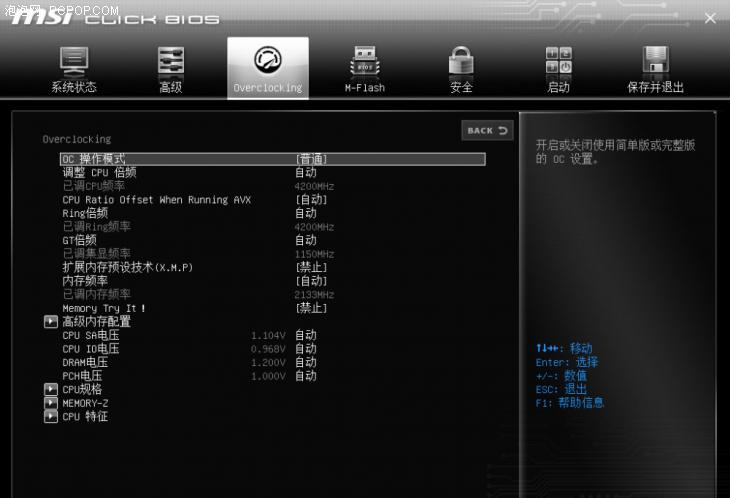
Task: Switch to the 系统状态 tab label
Action: [74, 87]
